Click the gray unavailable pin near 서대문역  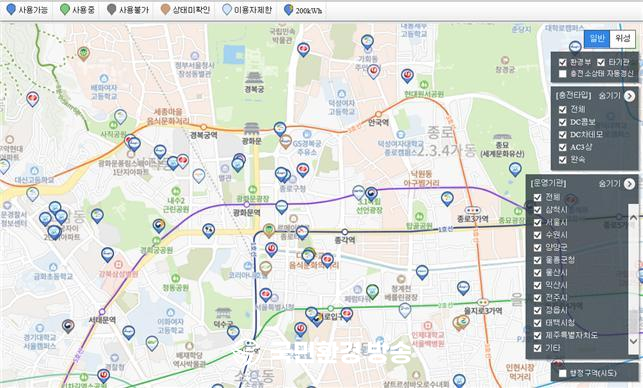[68, 326]
